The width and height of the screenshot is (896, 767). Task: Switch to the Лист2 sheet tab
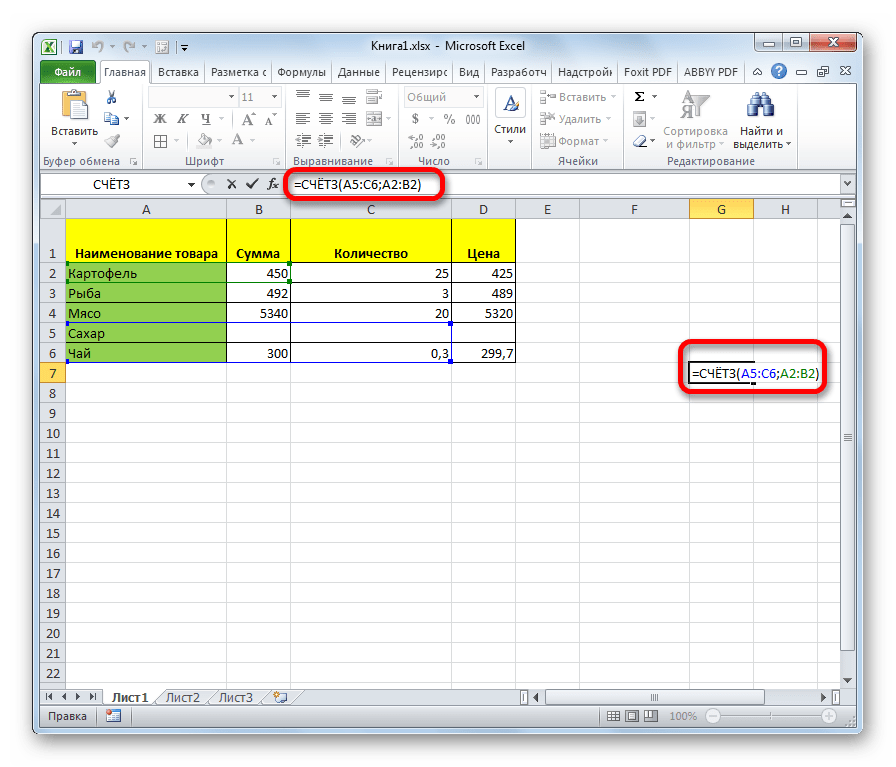coord(183,697)
